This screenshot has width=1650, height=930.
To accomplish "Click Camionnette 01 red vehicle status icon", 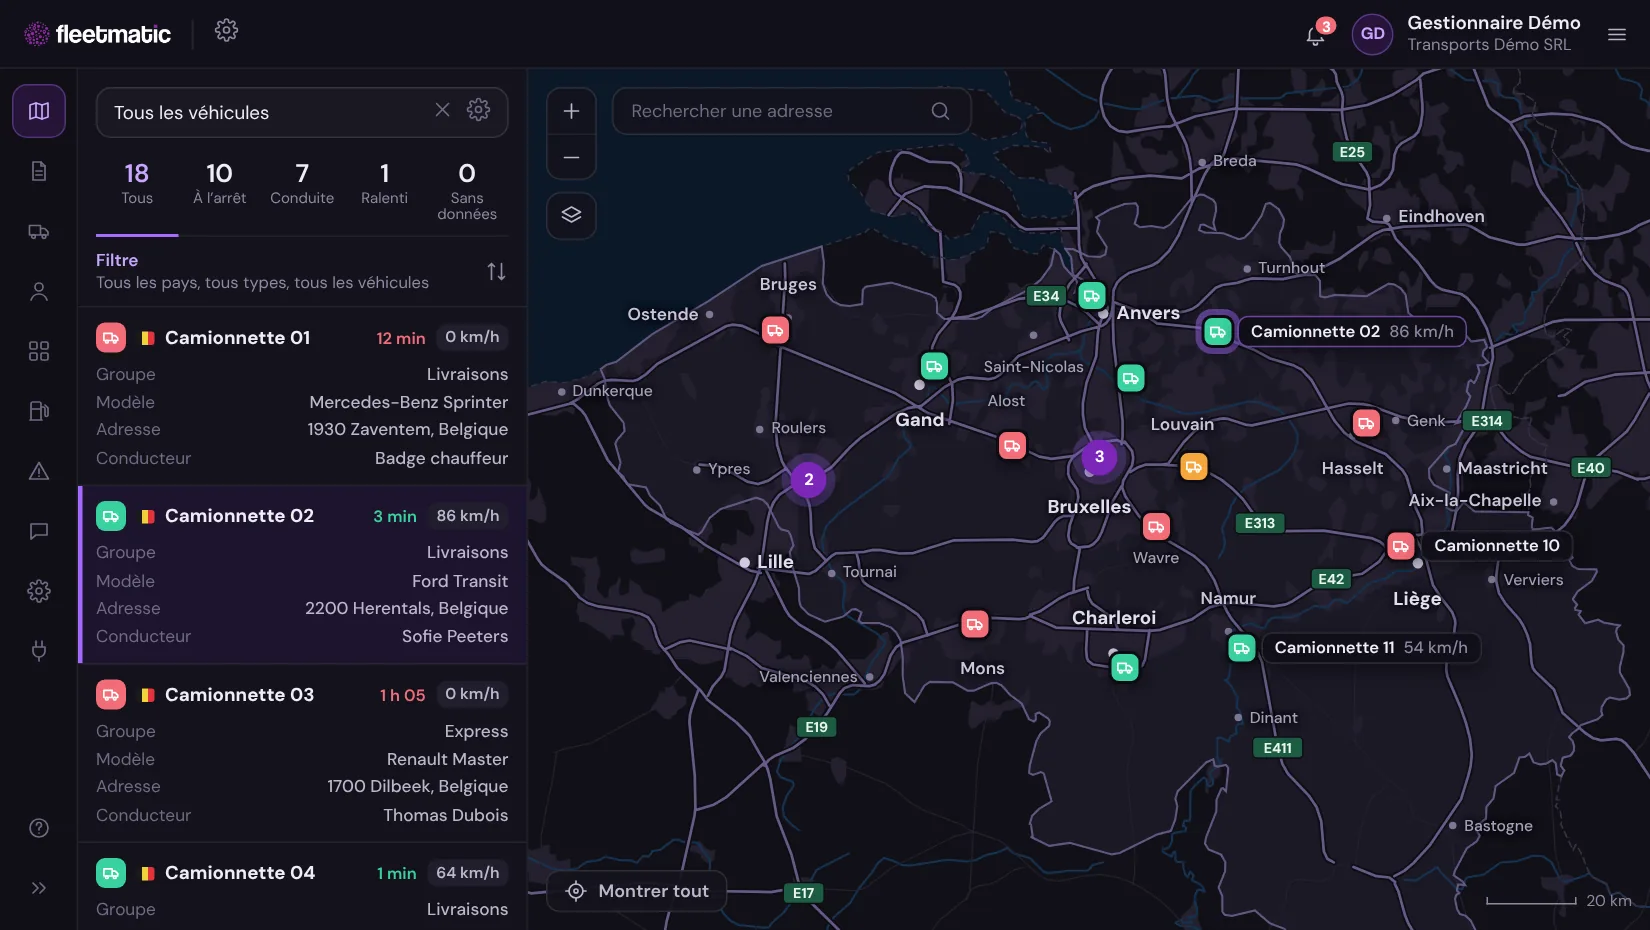I will 111,337.
